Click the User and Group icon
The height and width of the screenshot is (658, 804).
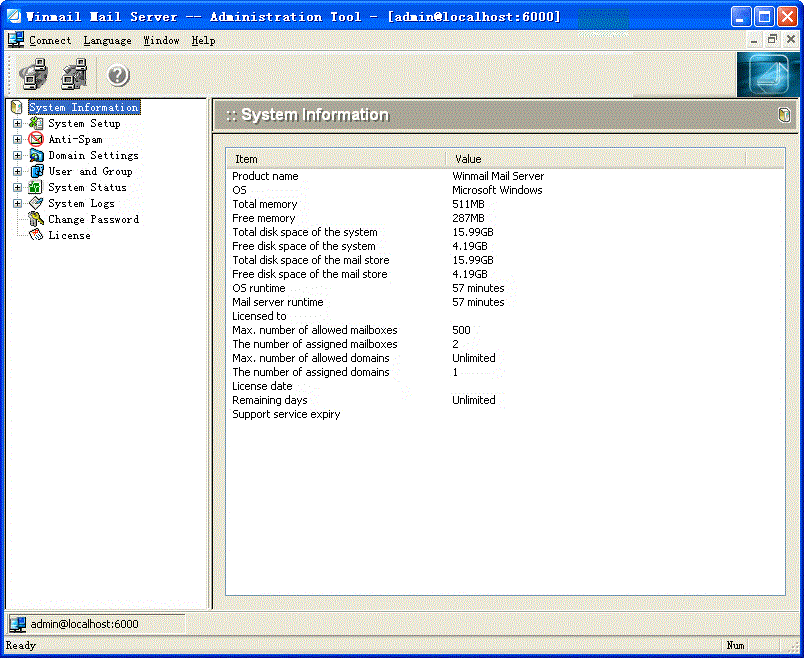[x=36, y=172]
